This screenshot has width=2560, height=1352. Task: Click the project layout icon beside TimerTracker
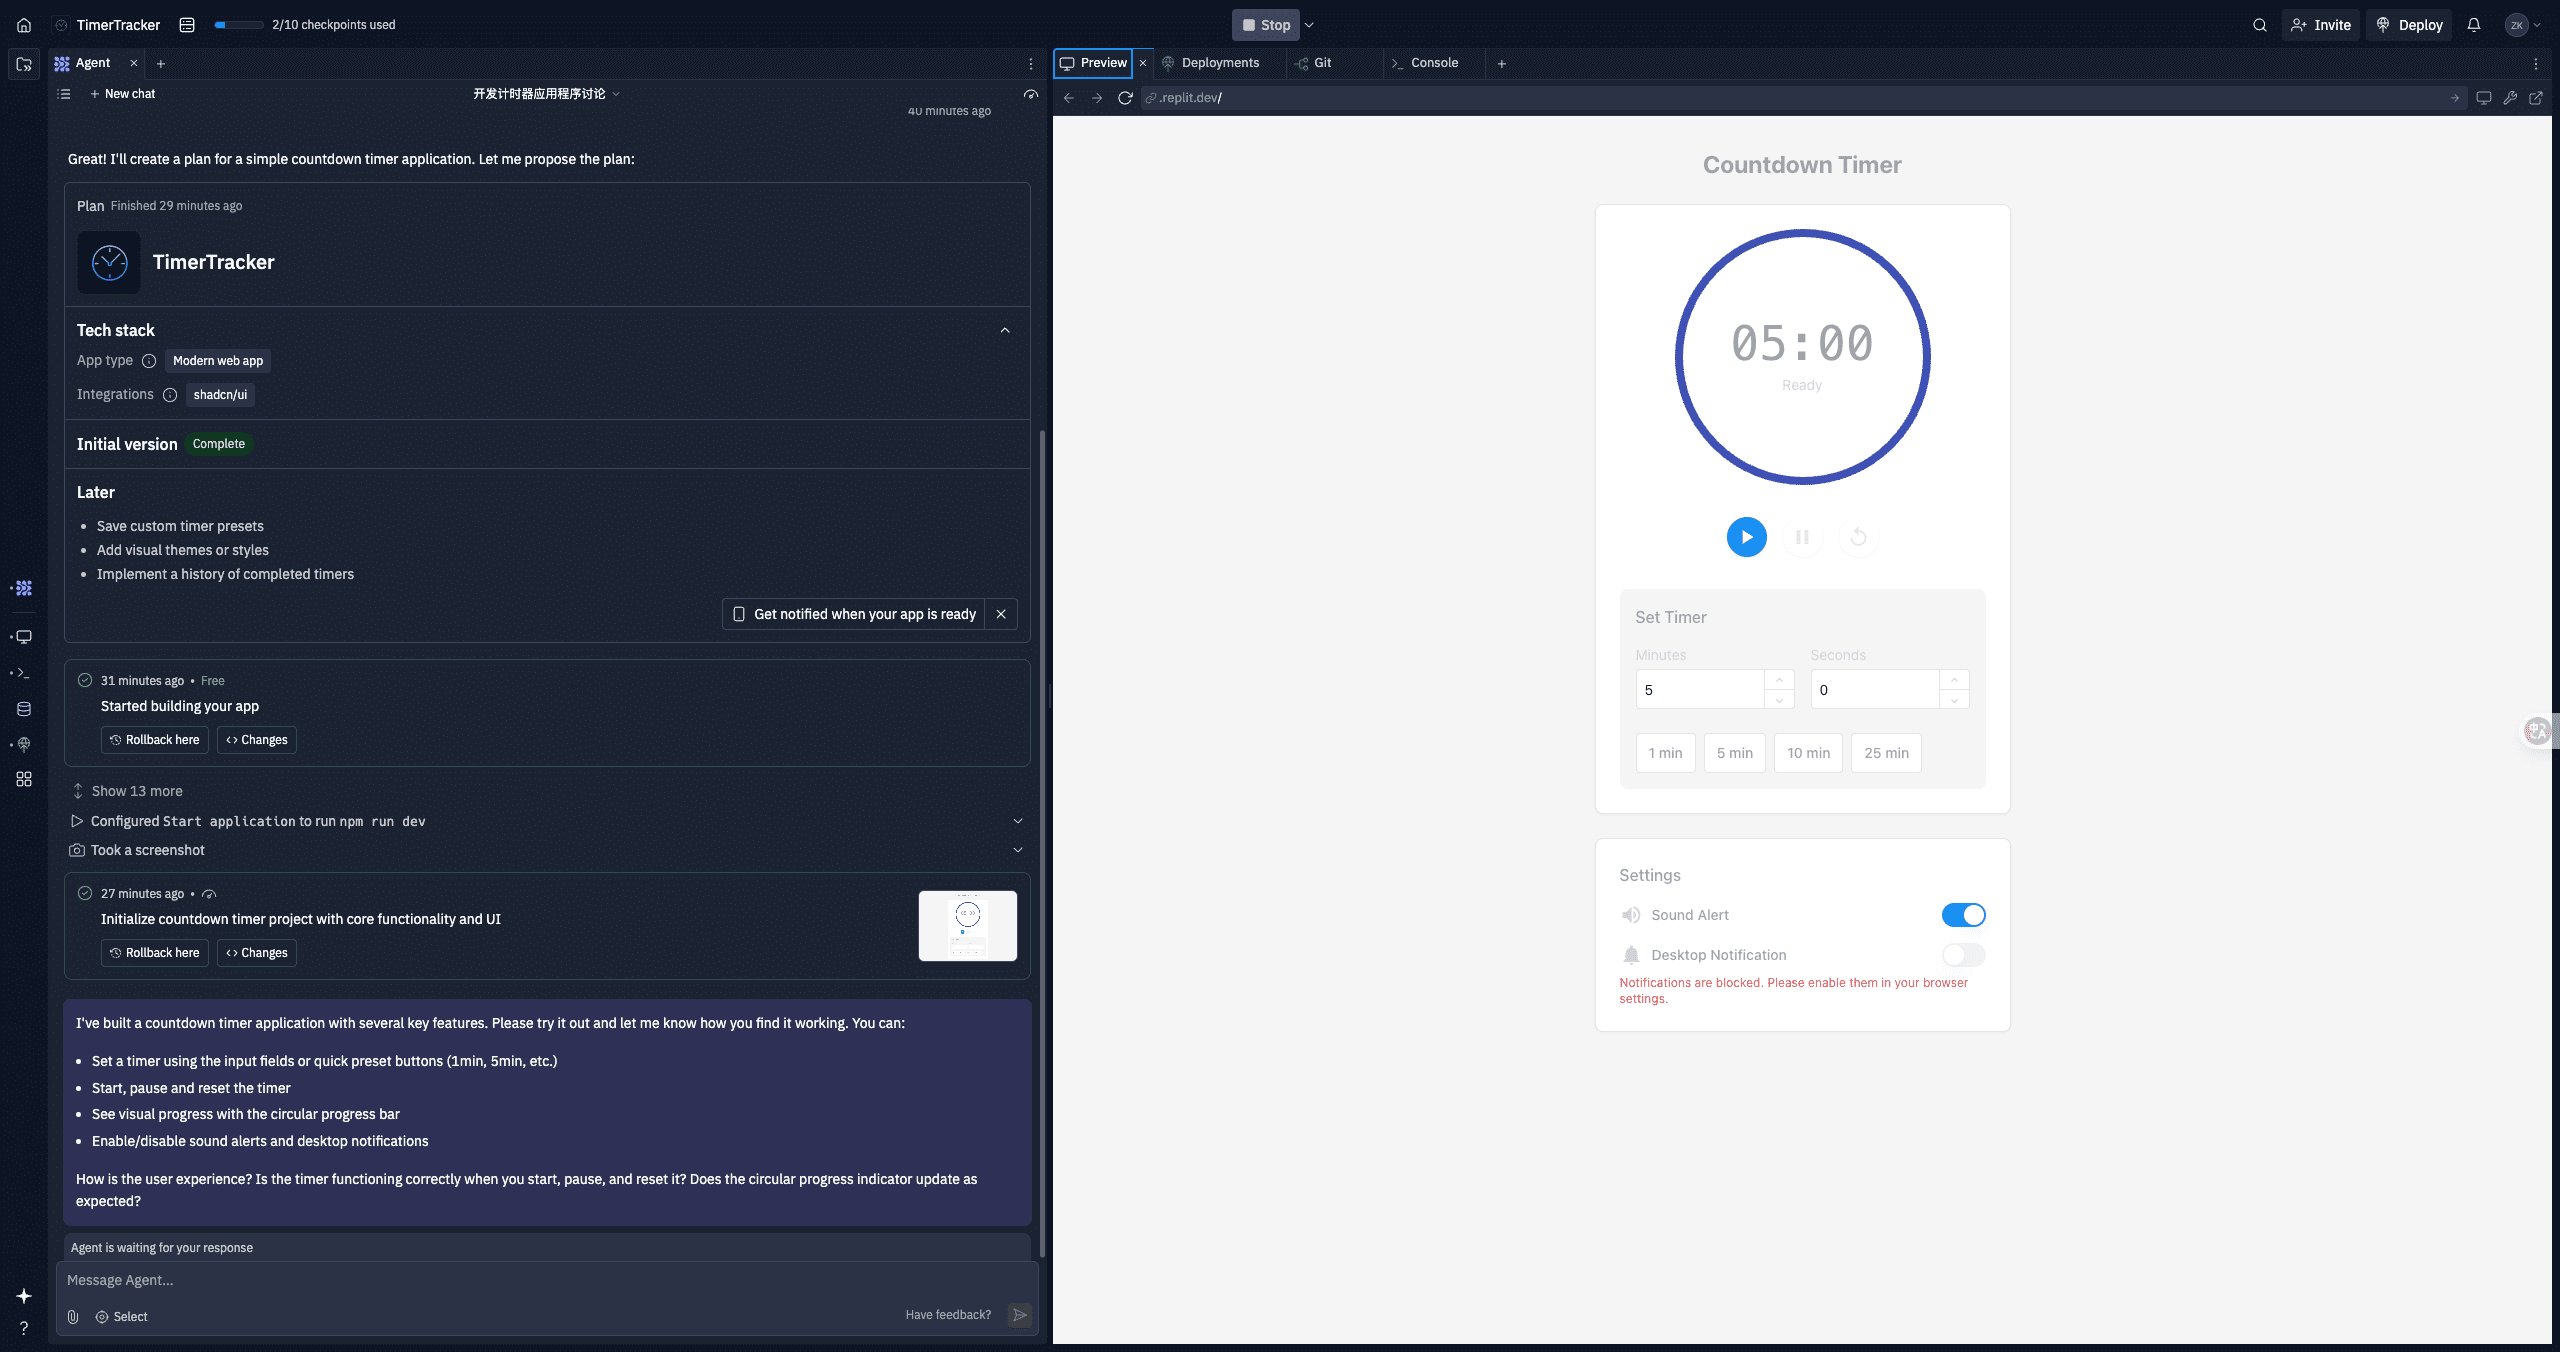click(x=187, y=25)
